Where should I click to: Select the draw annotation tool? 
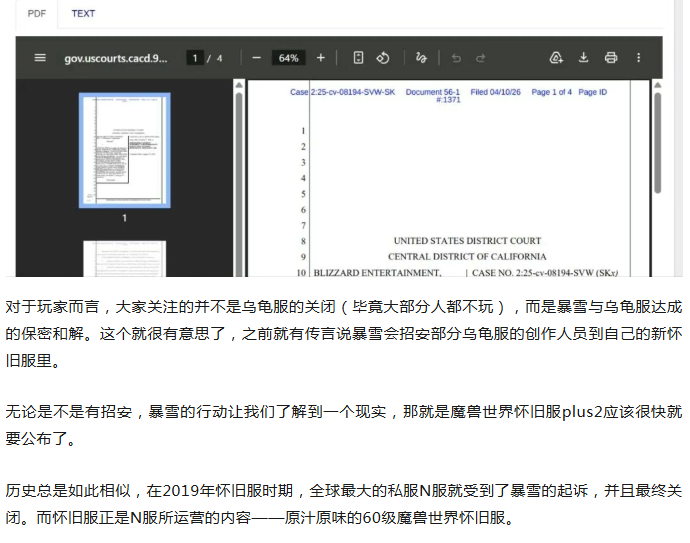pyautogui.click(x=421, y=58)
